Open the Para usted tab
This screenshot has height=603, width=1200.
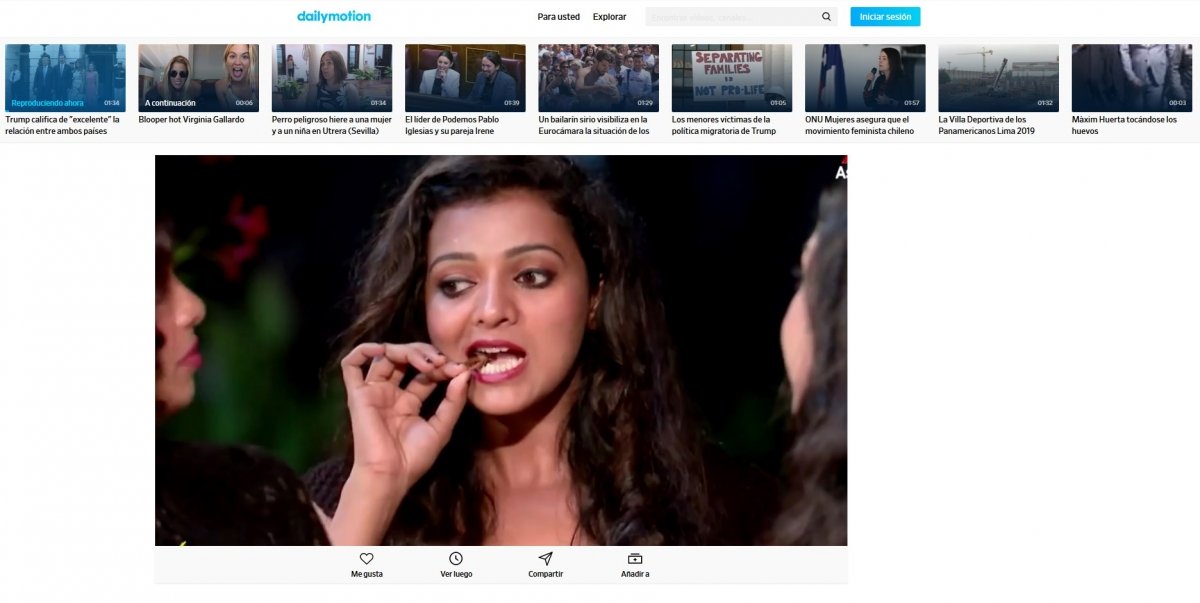[558, 17]
